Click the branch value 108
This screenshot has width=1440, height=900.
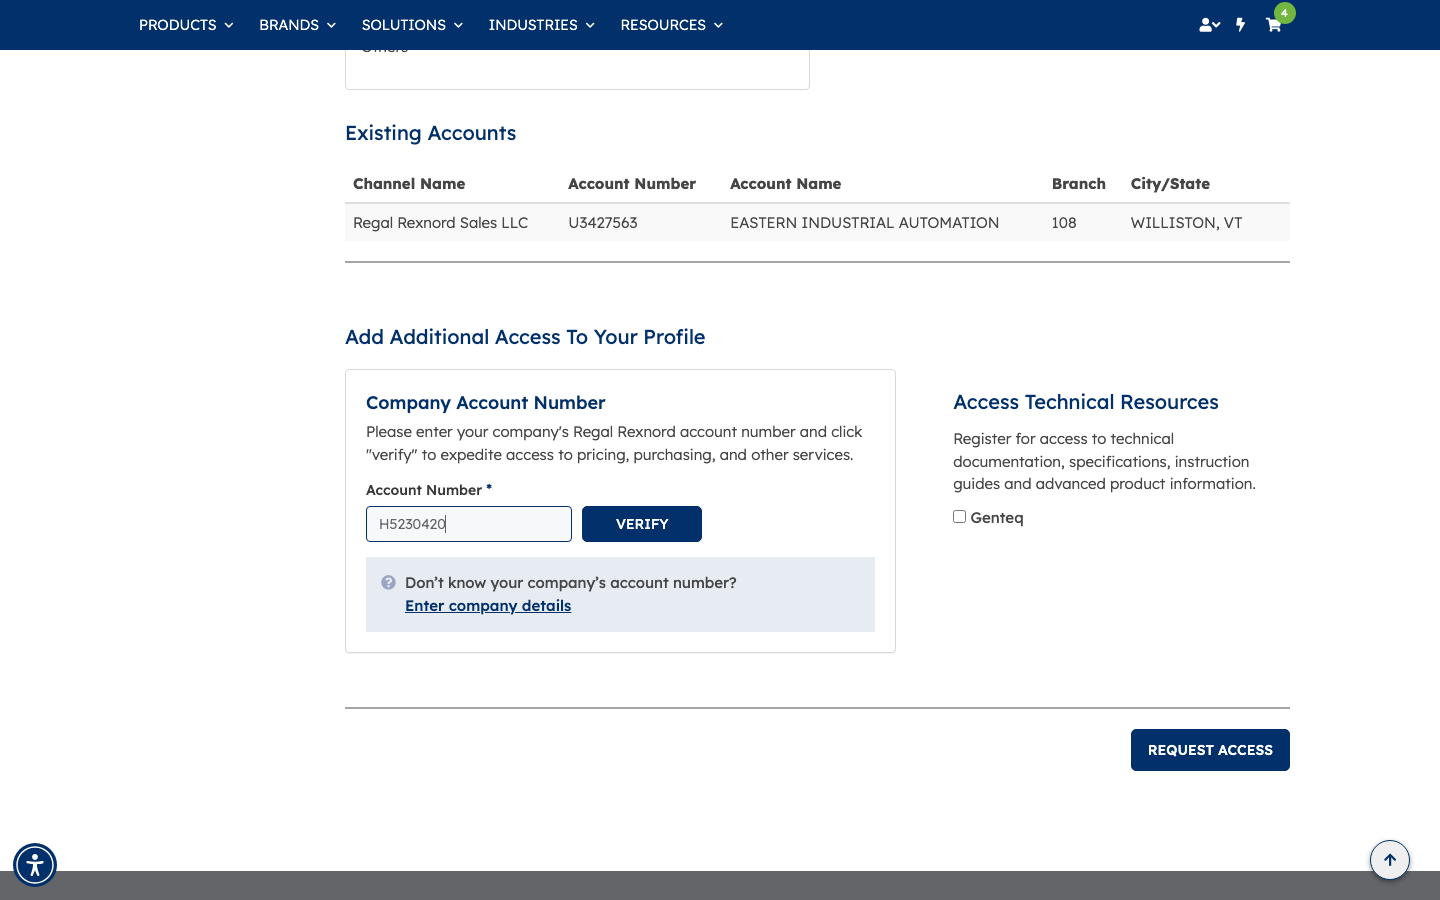(x=1064, y=223)
